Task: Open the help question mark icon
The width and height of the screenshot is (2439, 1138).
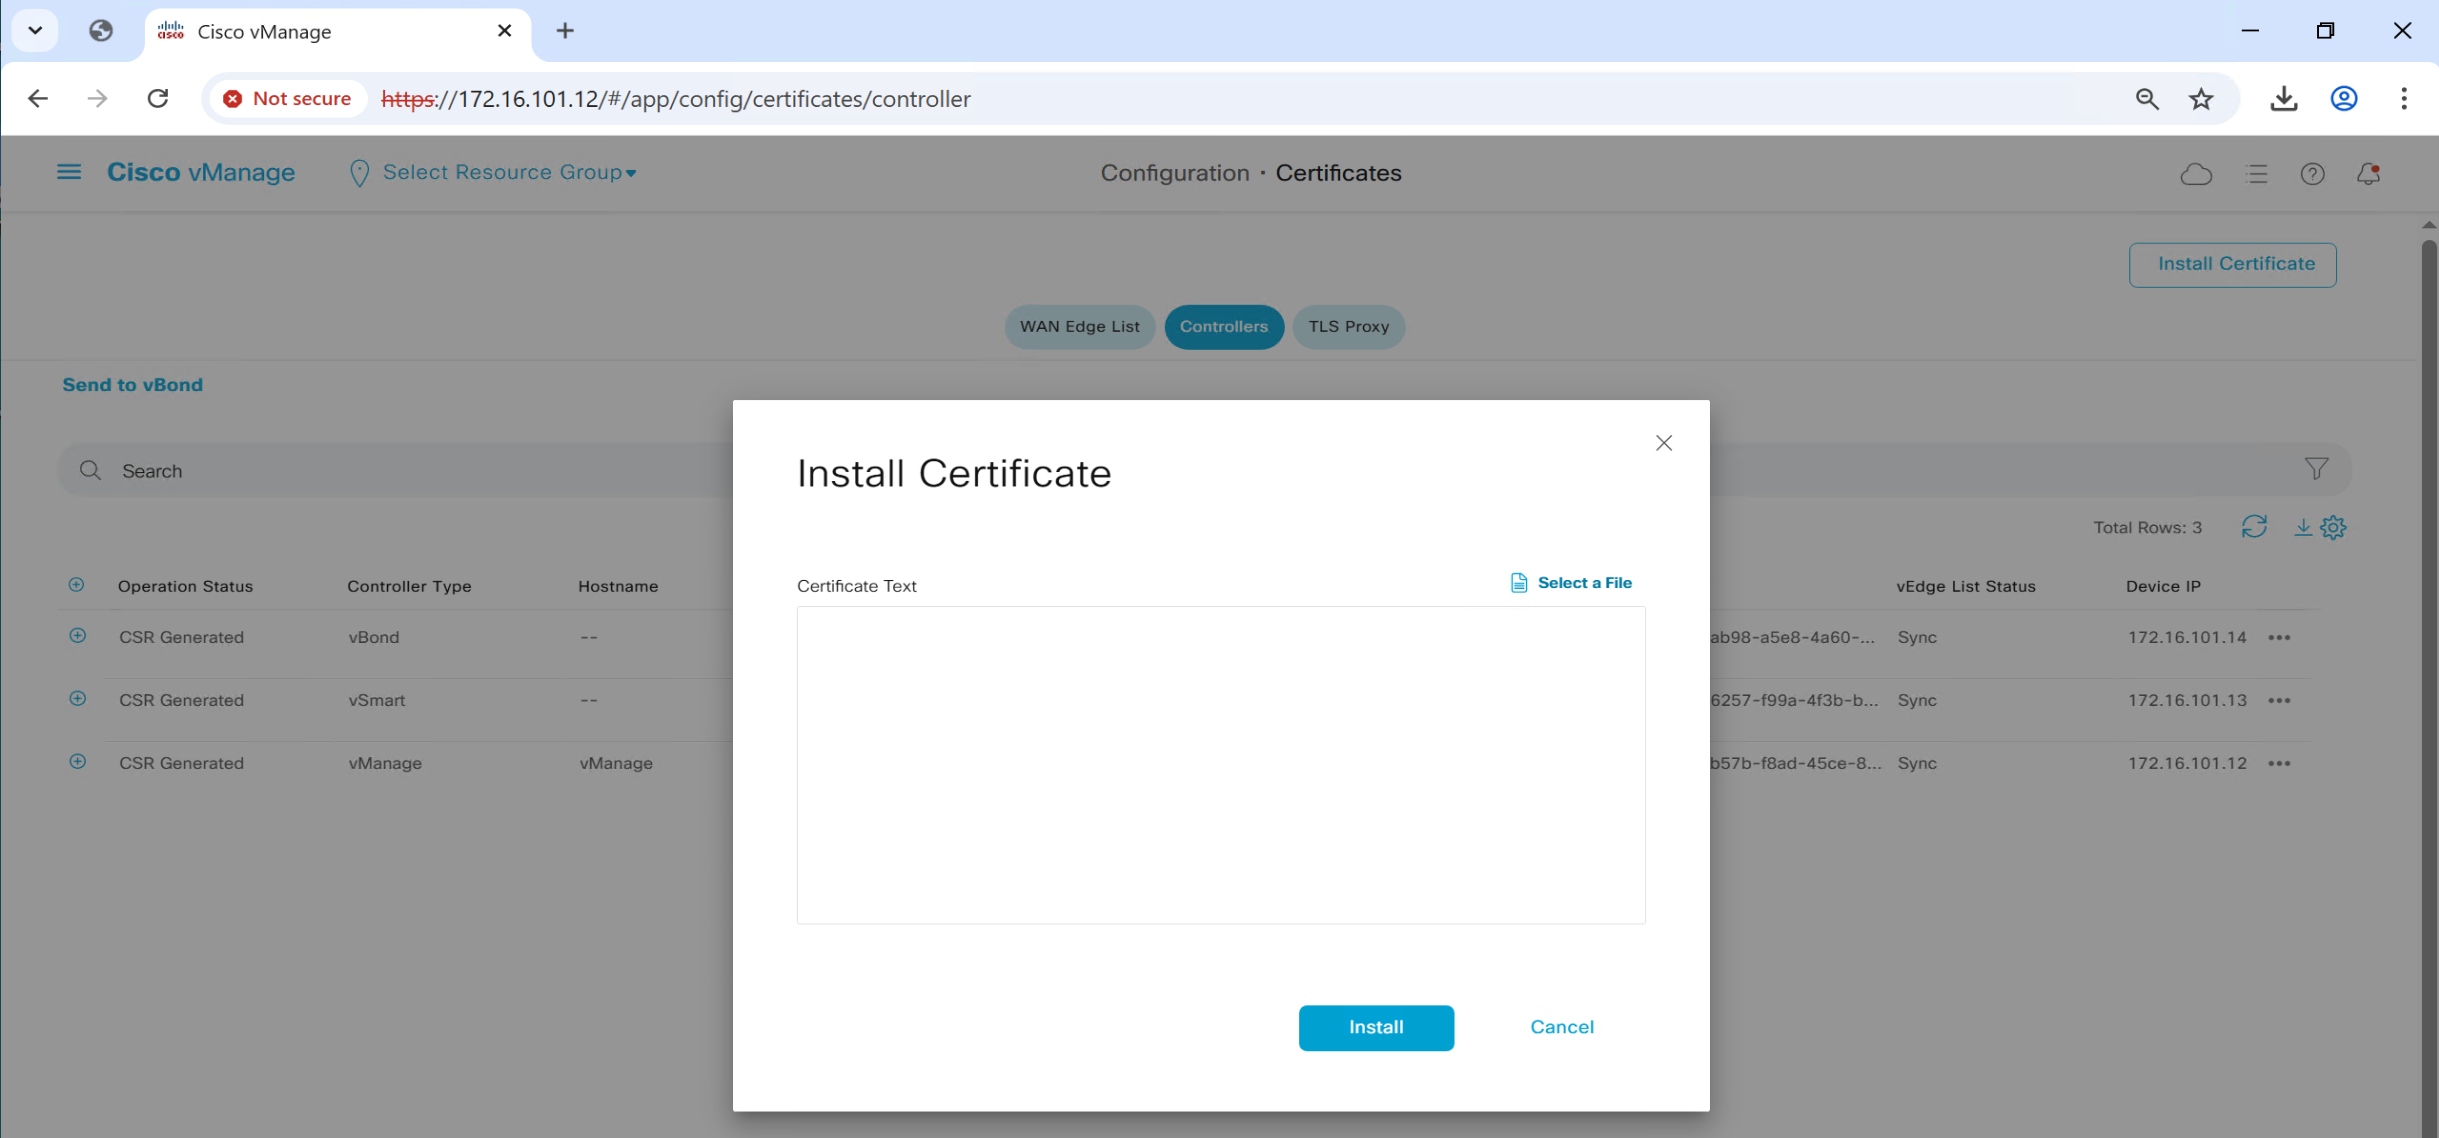Action: 2312,174
